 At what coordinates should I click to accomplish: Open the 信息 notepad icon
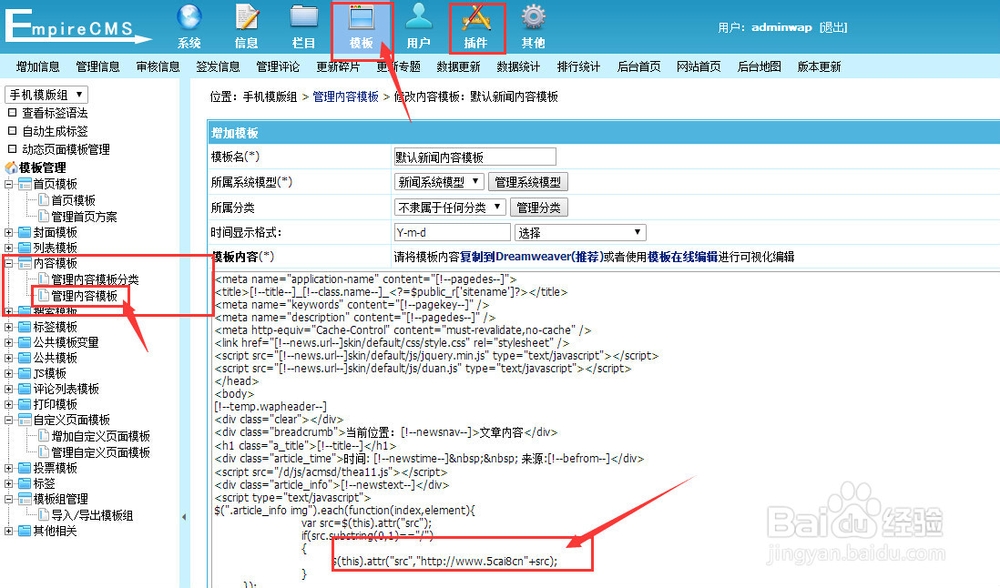click(246, 18)
